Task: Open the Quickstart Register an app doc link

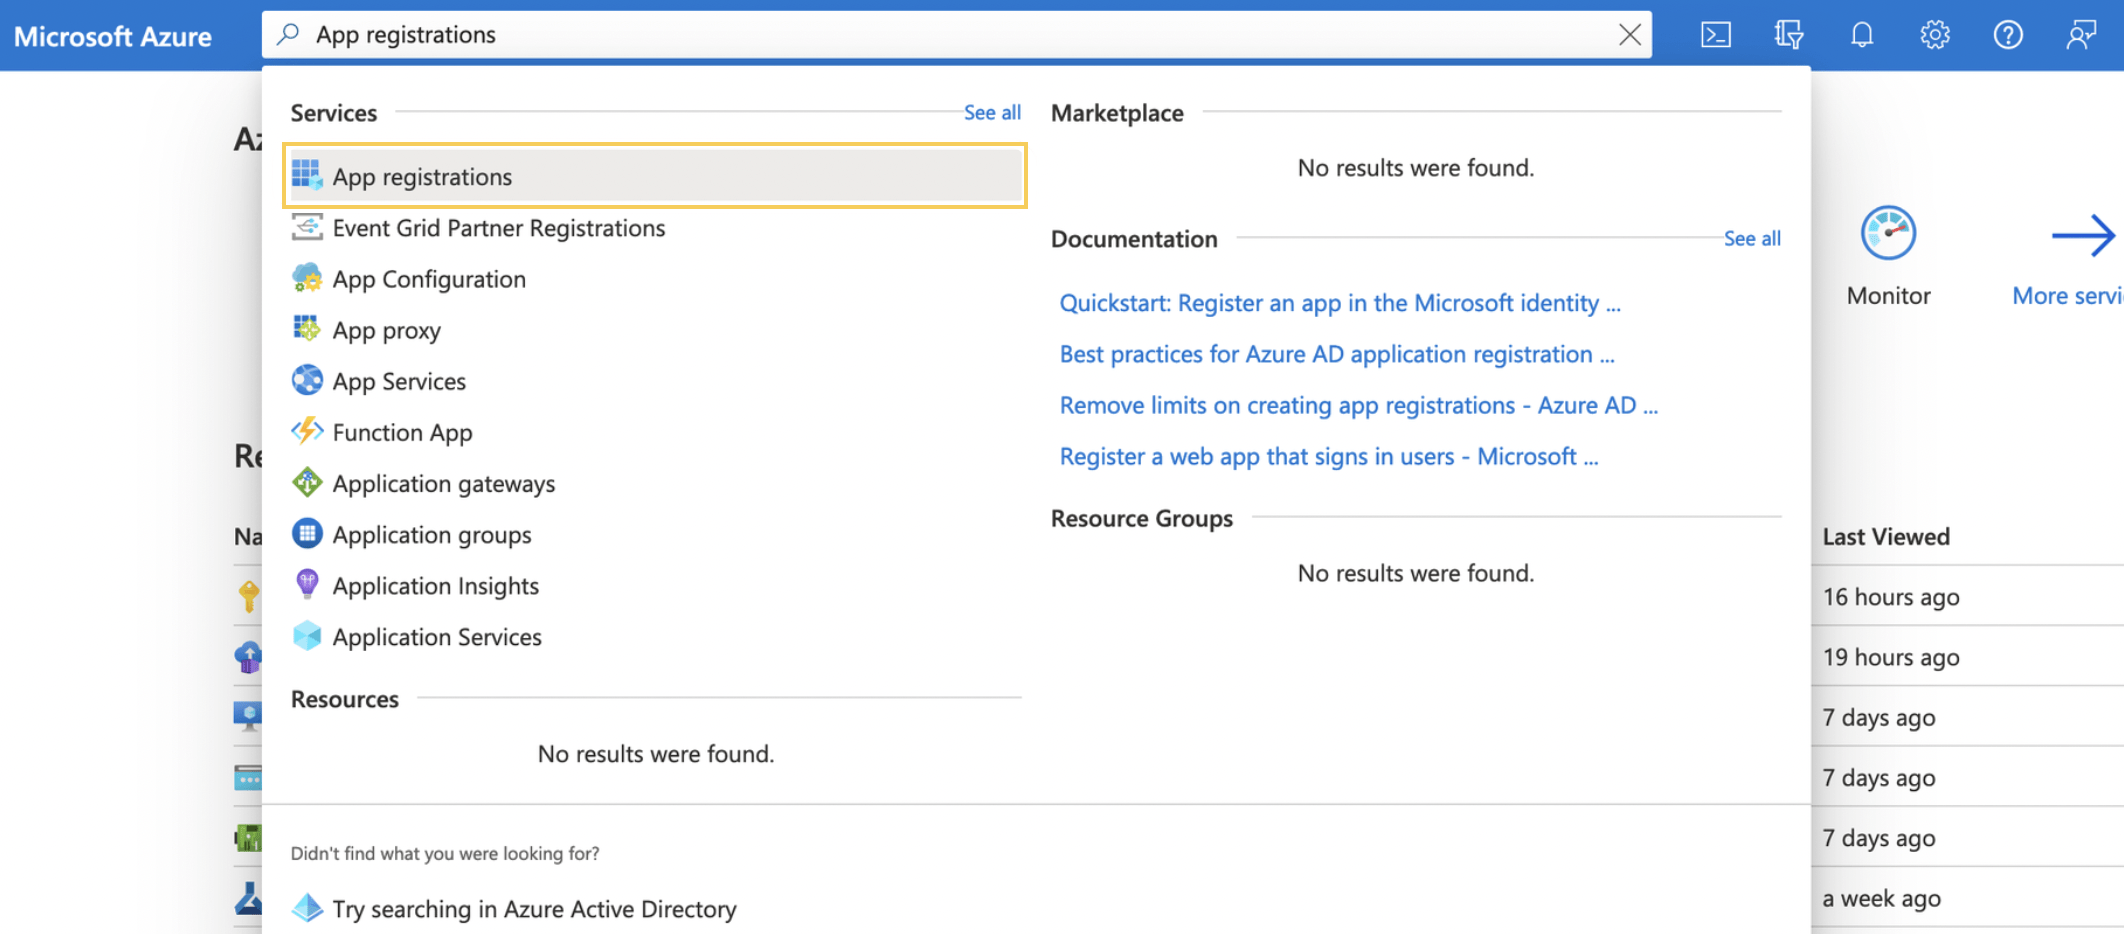Action: (1339, 303)
